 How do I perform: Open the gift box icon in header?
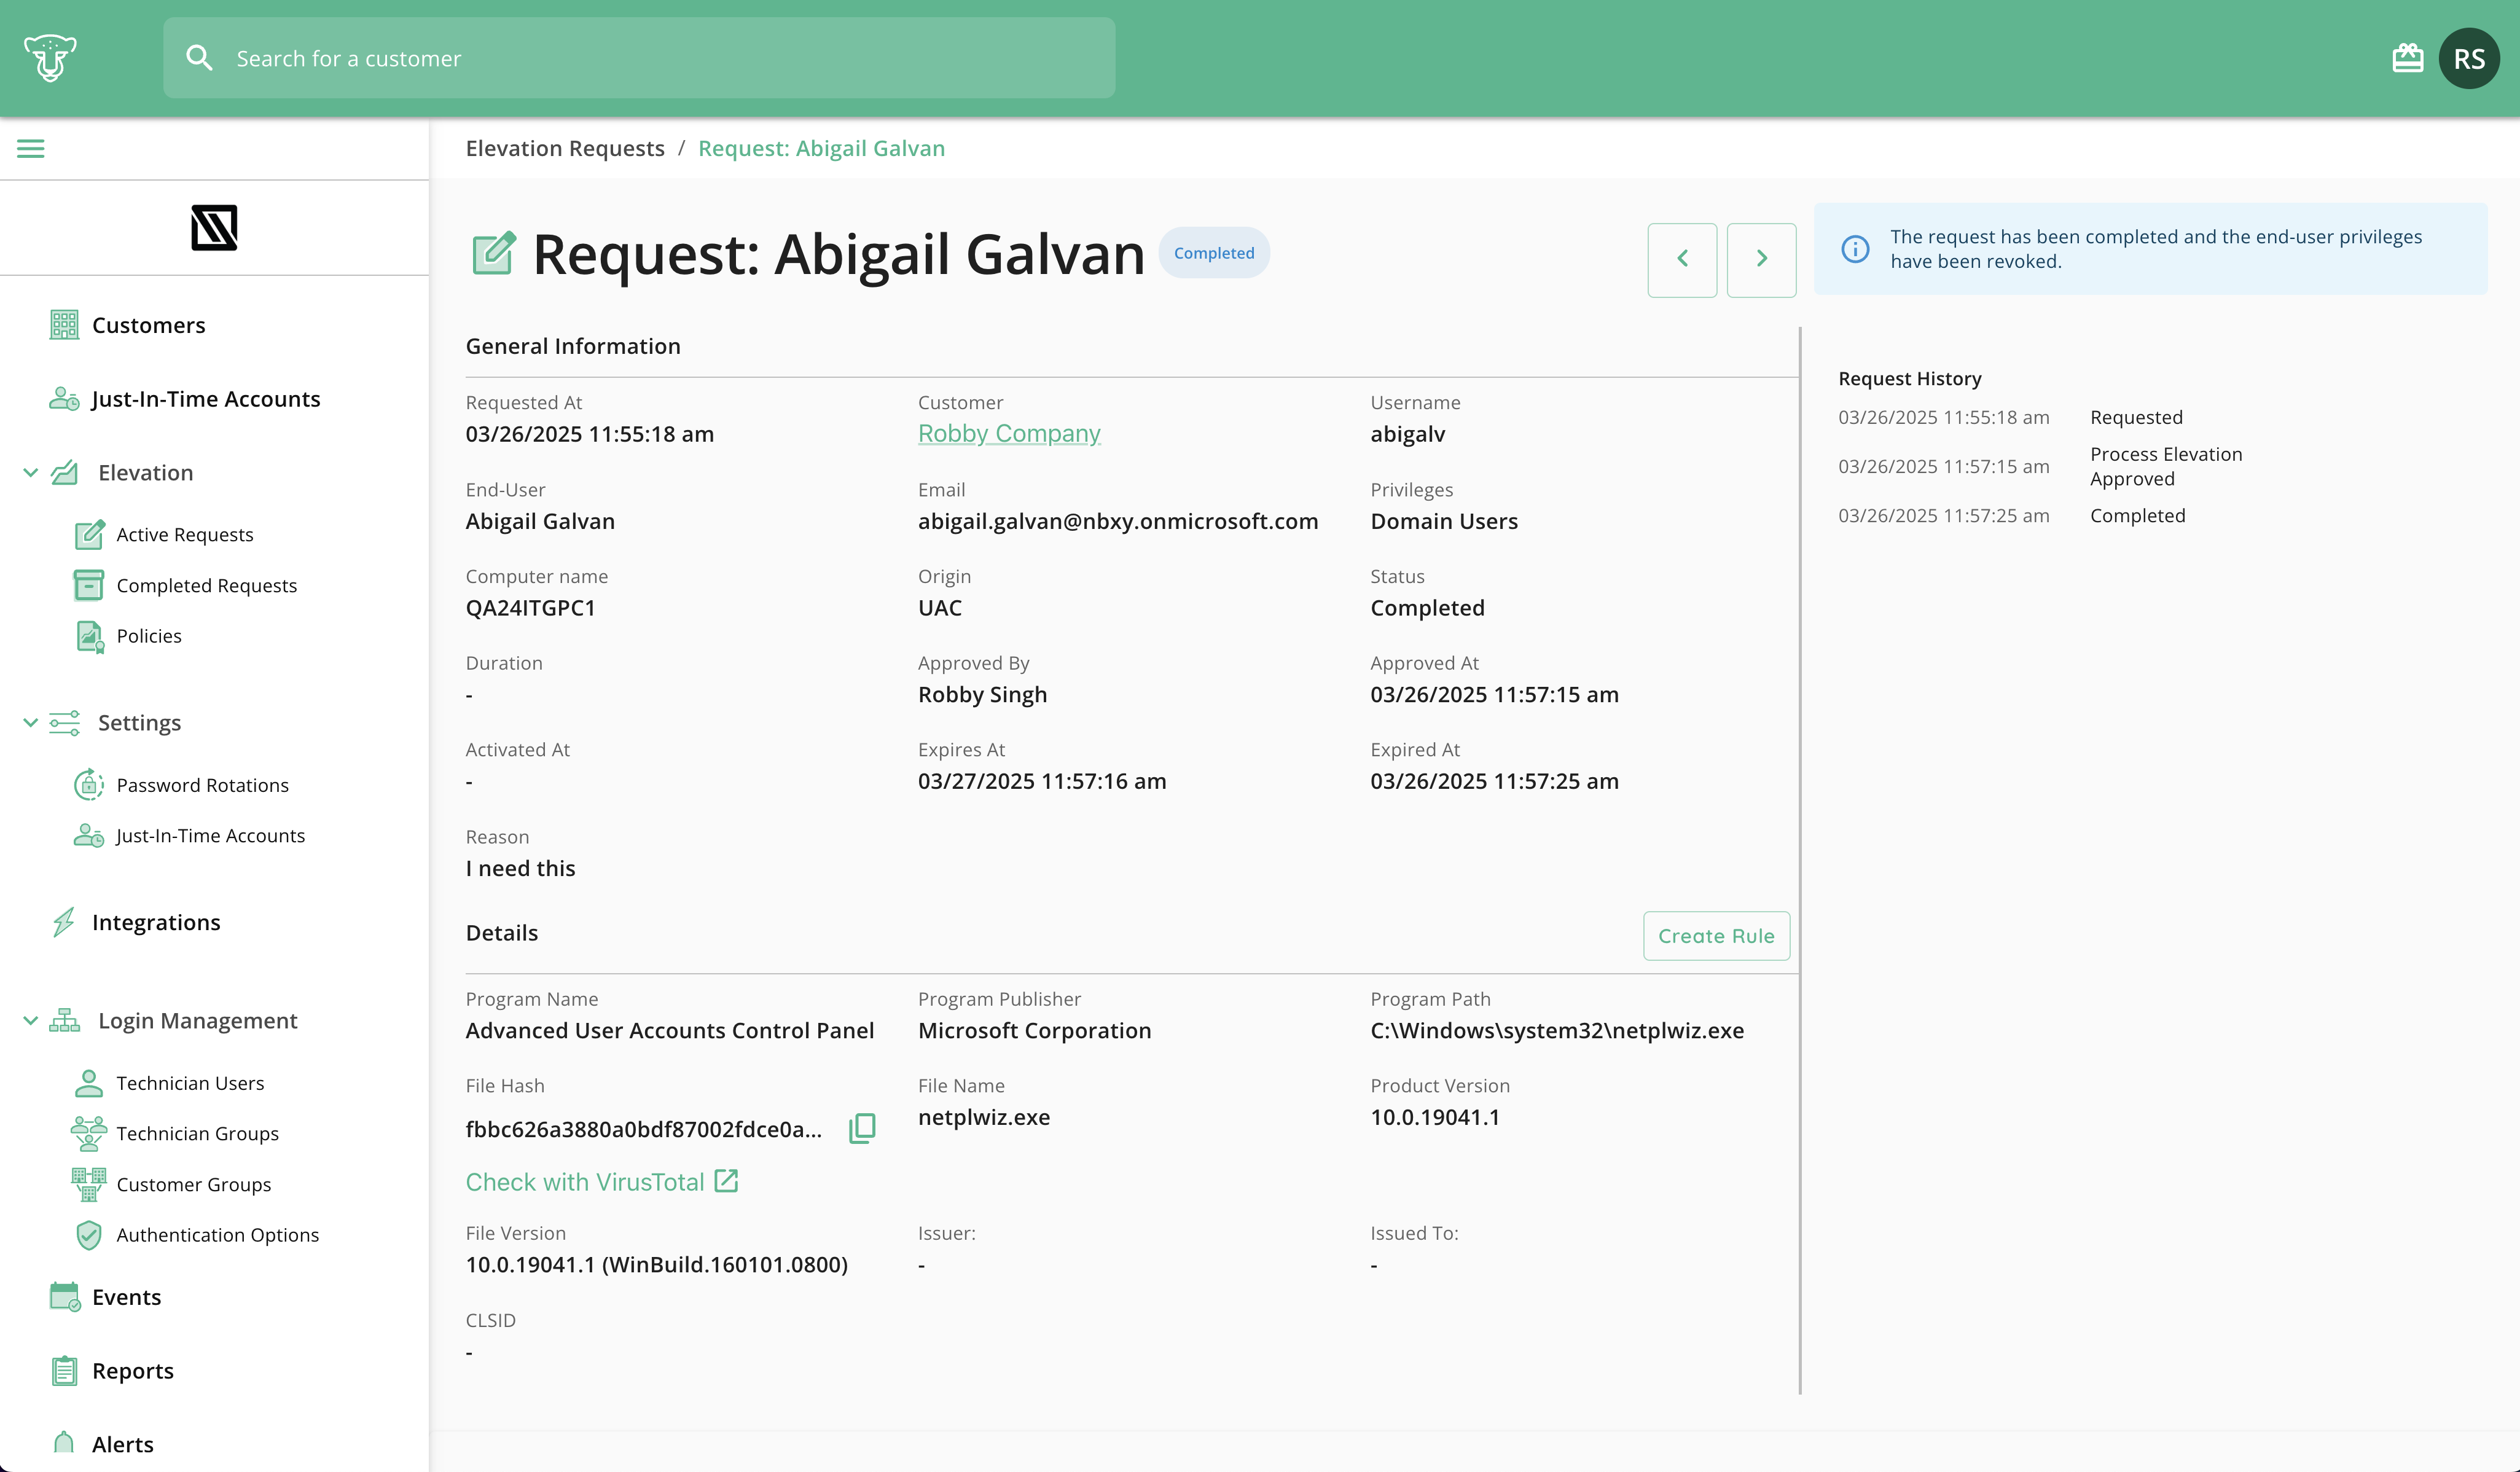click(2407, 58)
